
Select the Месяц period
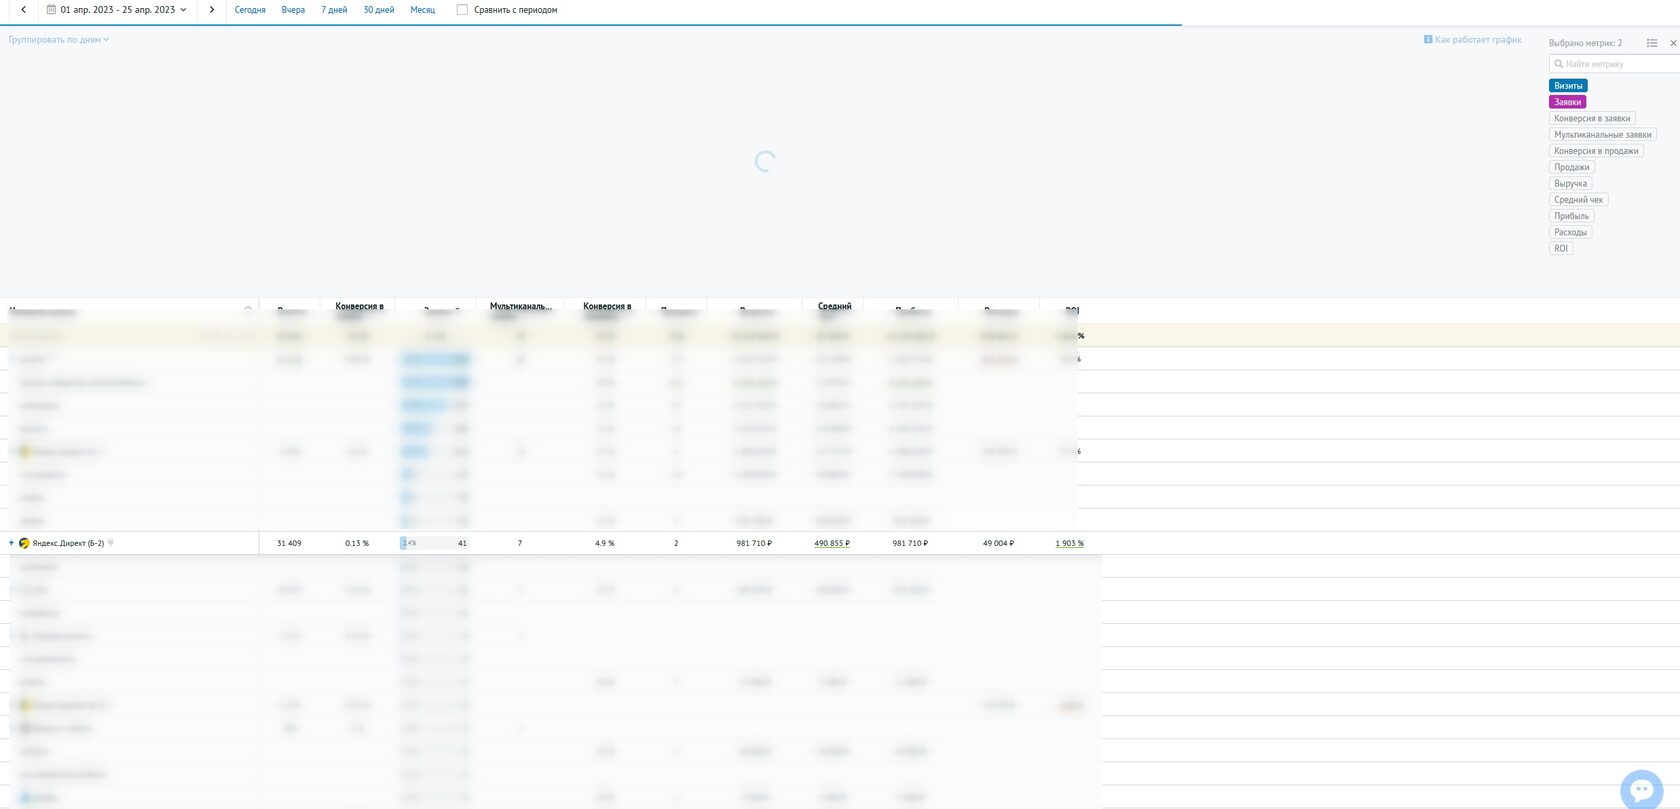pos(422,10)
